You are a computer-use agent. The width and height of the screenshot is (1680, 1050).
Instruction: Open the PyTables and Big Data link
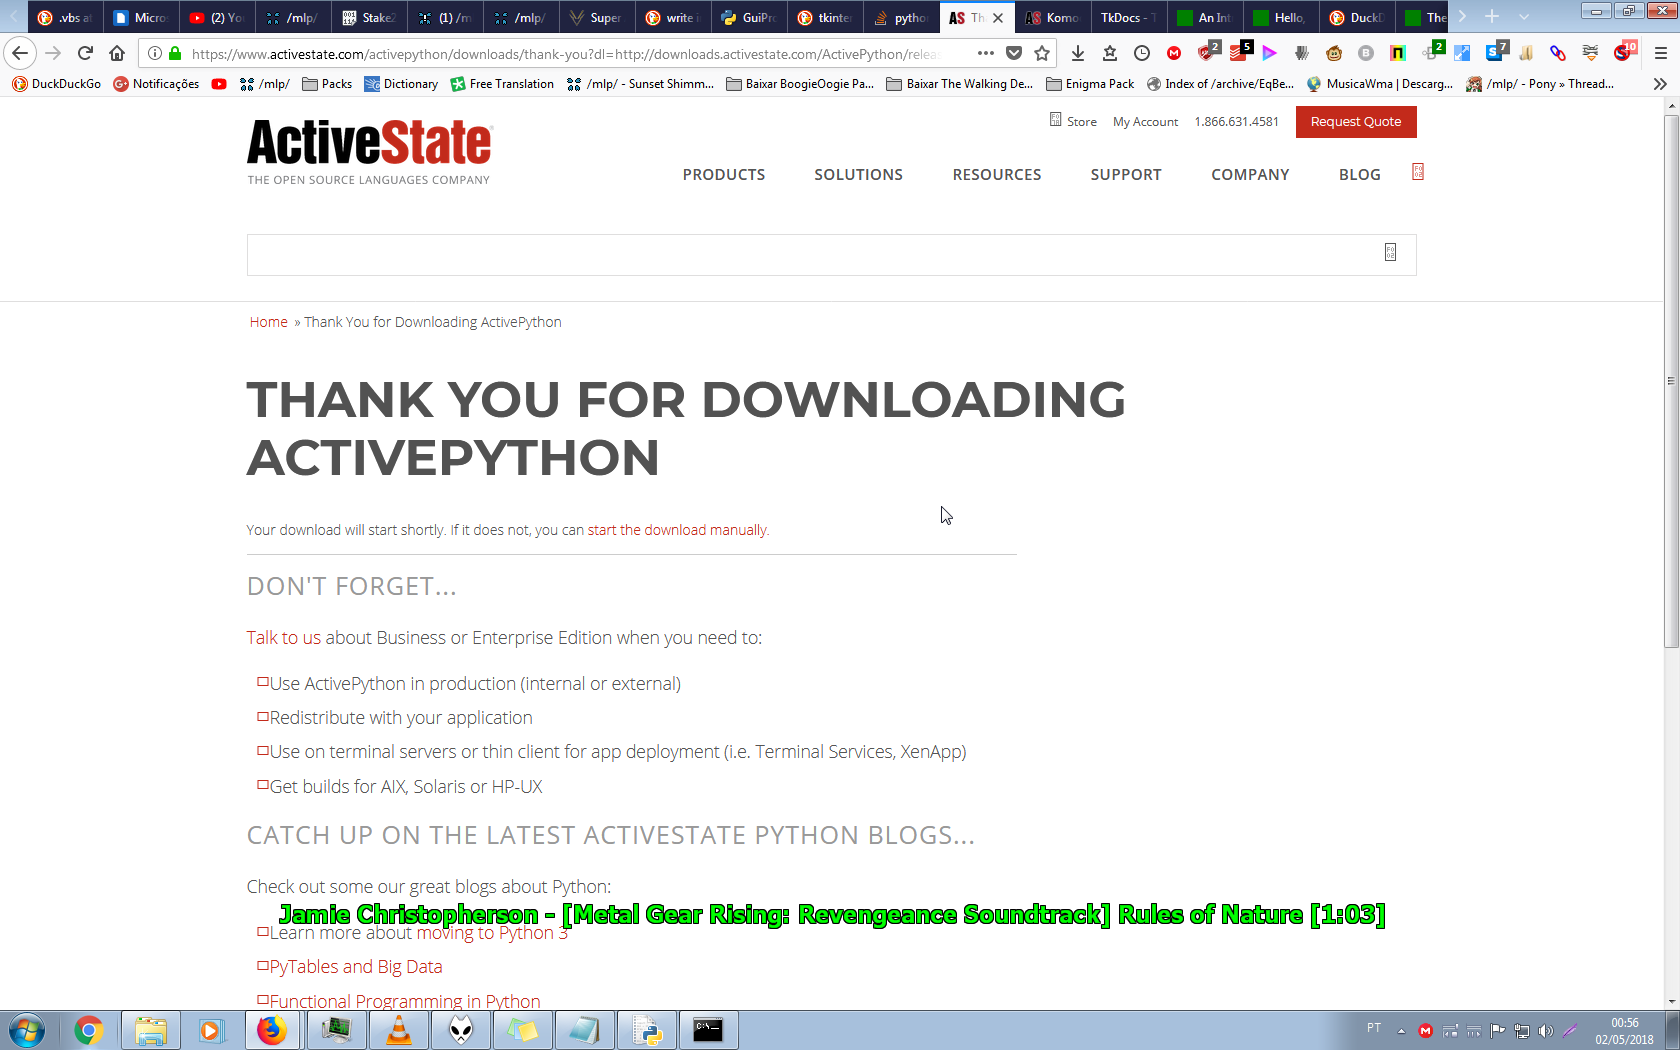pyautogui.click(x=355, y=967)
